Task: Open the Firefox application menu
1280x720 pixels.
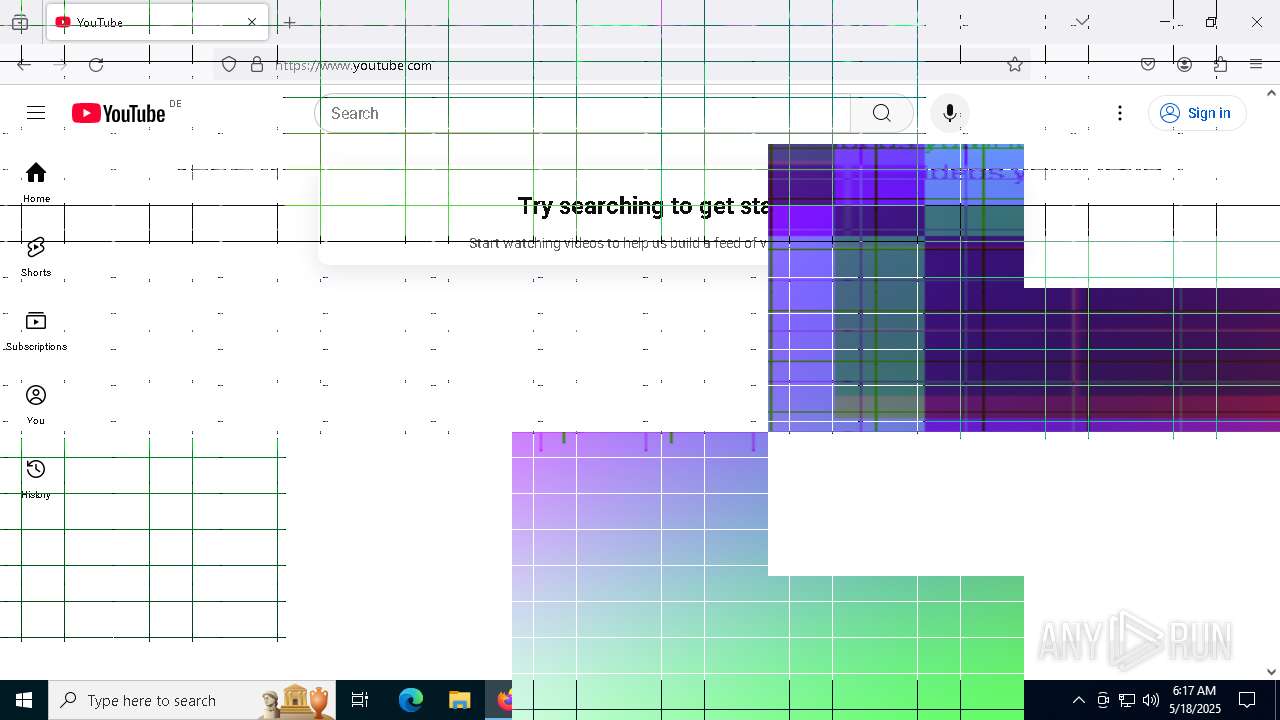Action: click(1256, 65)
